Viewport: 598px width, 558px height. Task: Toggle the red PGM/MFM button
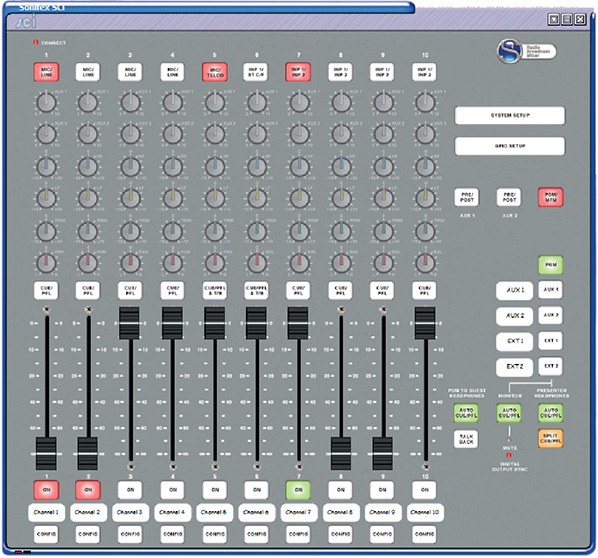[551, 197]
